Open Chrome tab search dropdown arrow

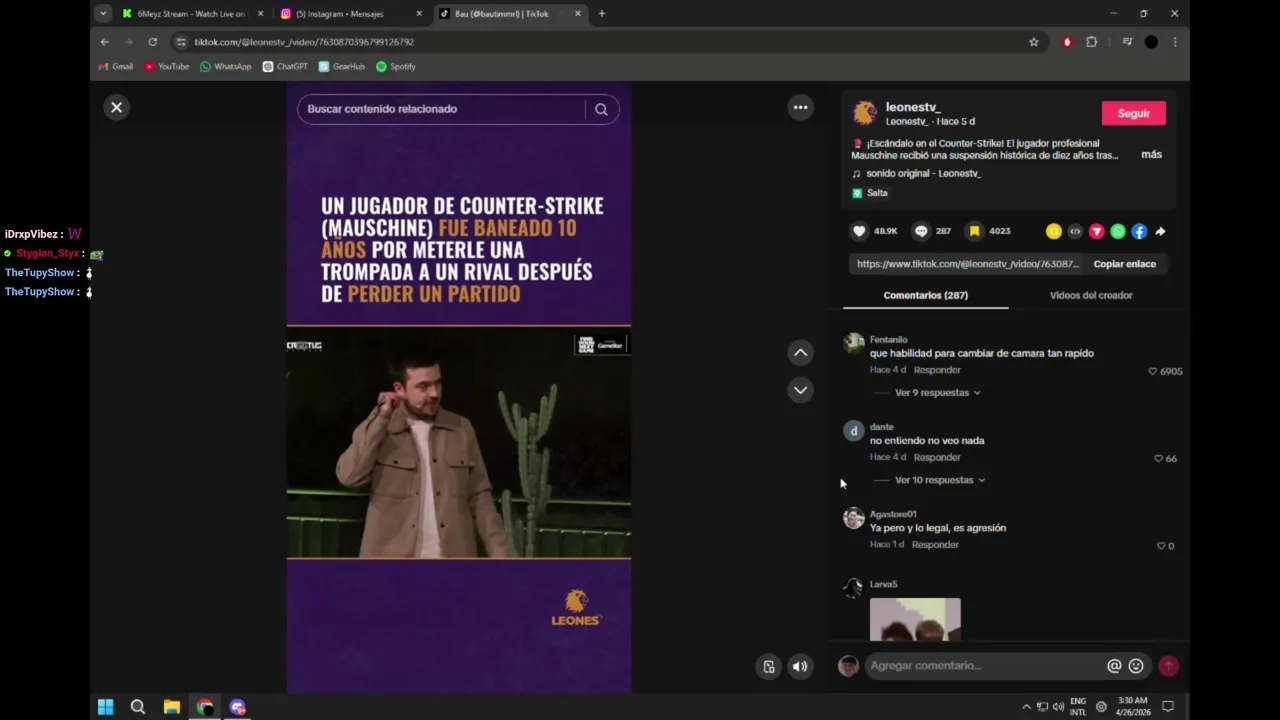click(103, 14)
